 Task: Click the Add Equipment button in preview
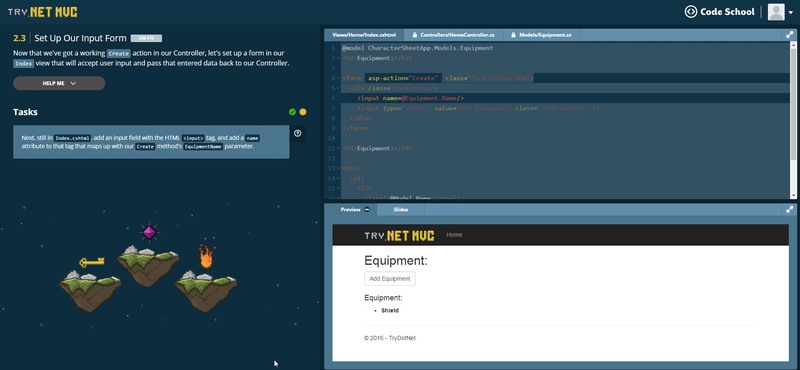tap(390, 279)
